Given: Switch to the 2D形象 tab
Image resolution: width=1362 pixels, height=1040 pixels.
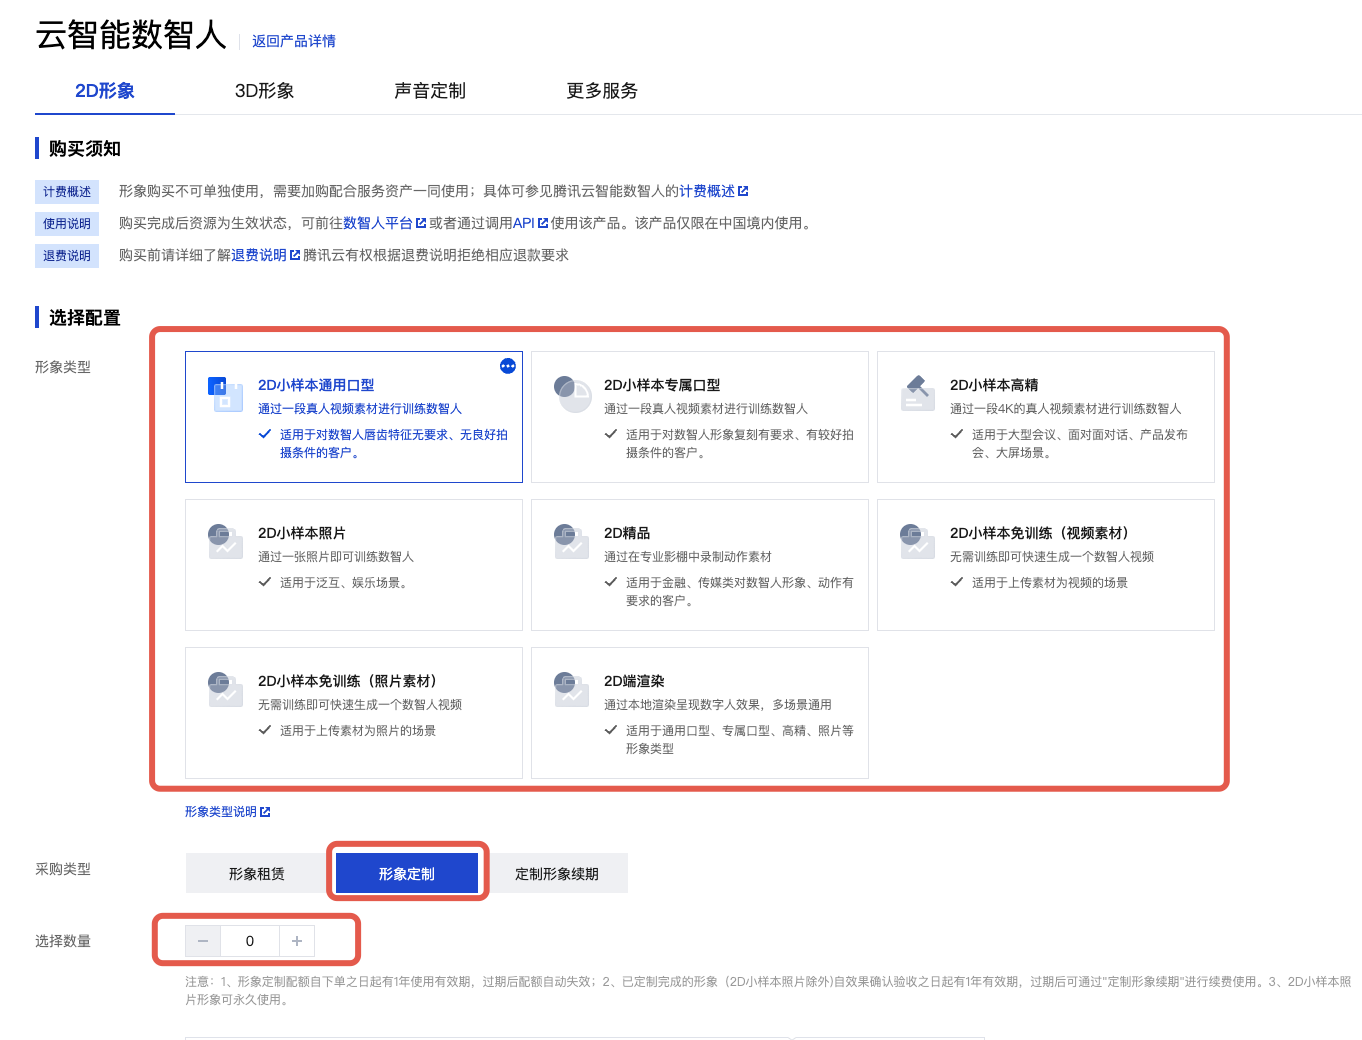Looking at the screenshot, I should (105, 91).
